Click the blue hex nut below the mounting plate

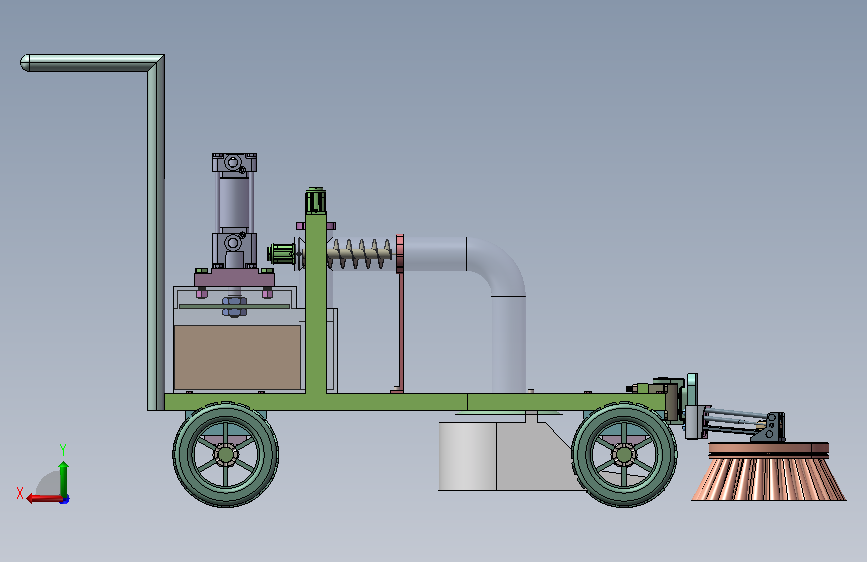tap(234, 308)
